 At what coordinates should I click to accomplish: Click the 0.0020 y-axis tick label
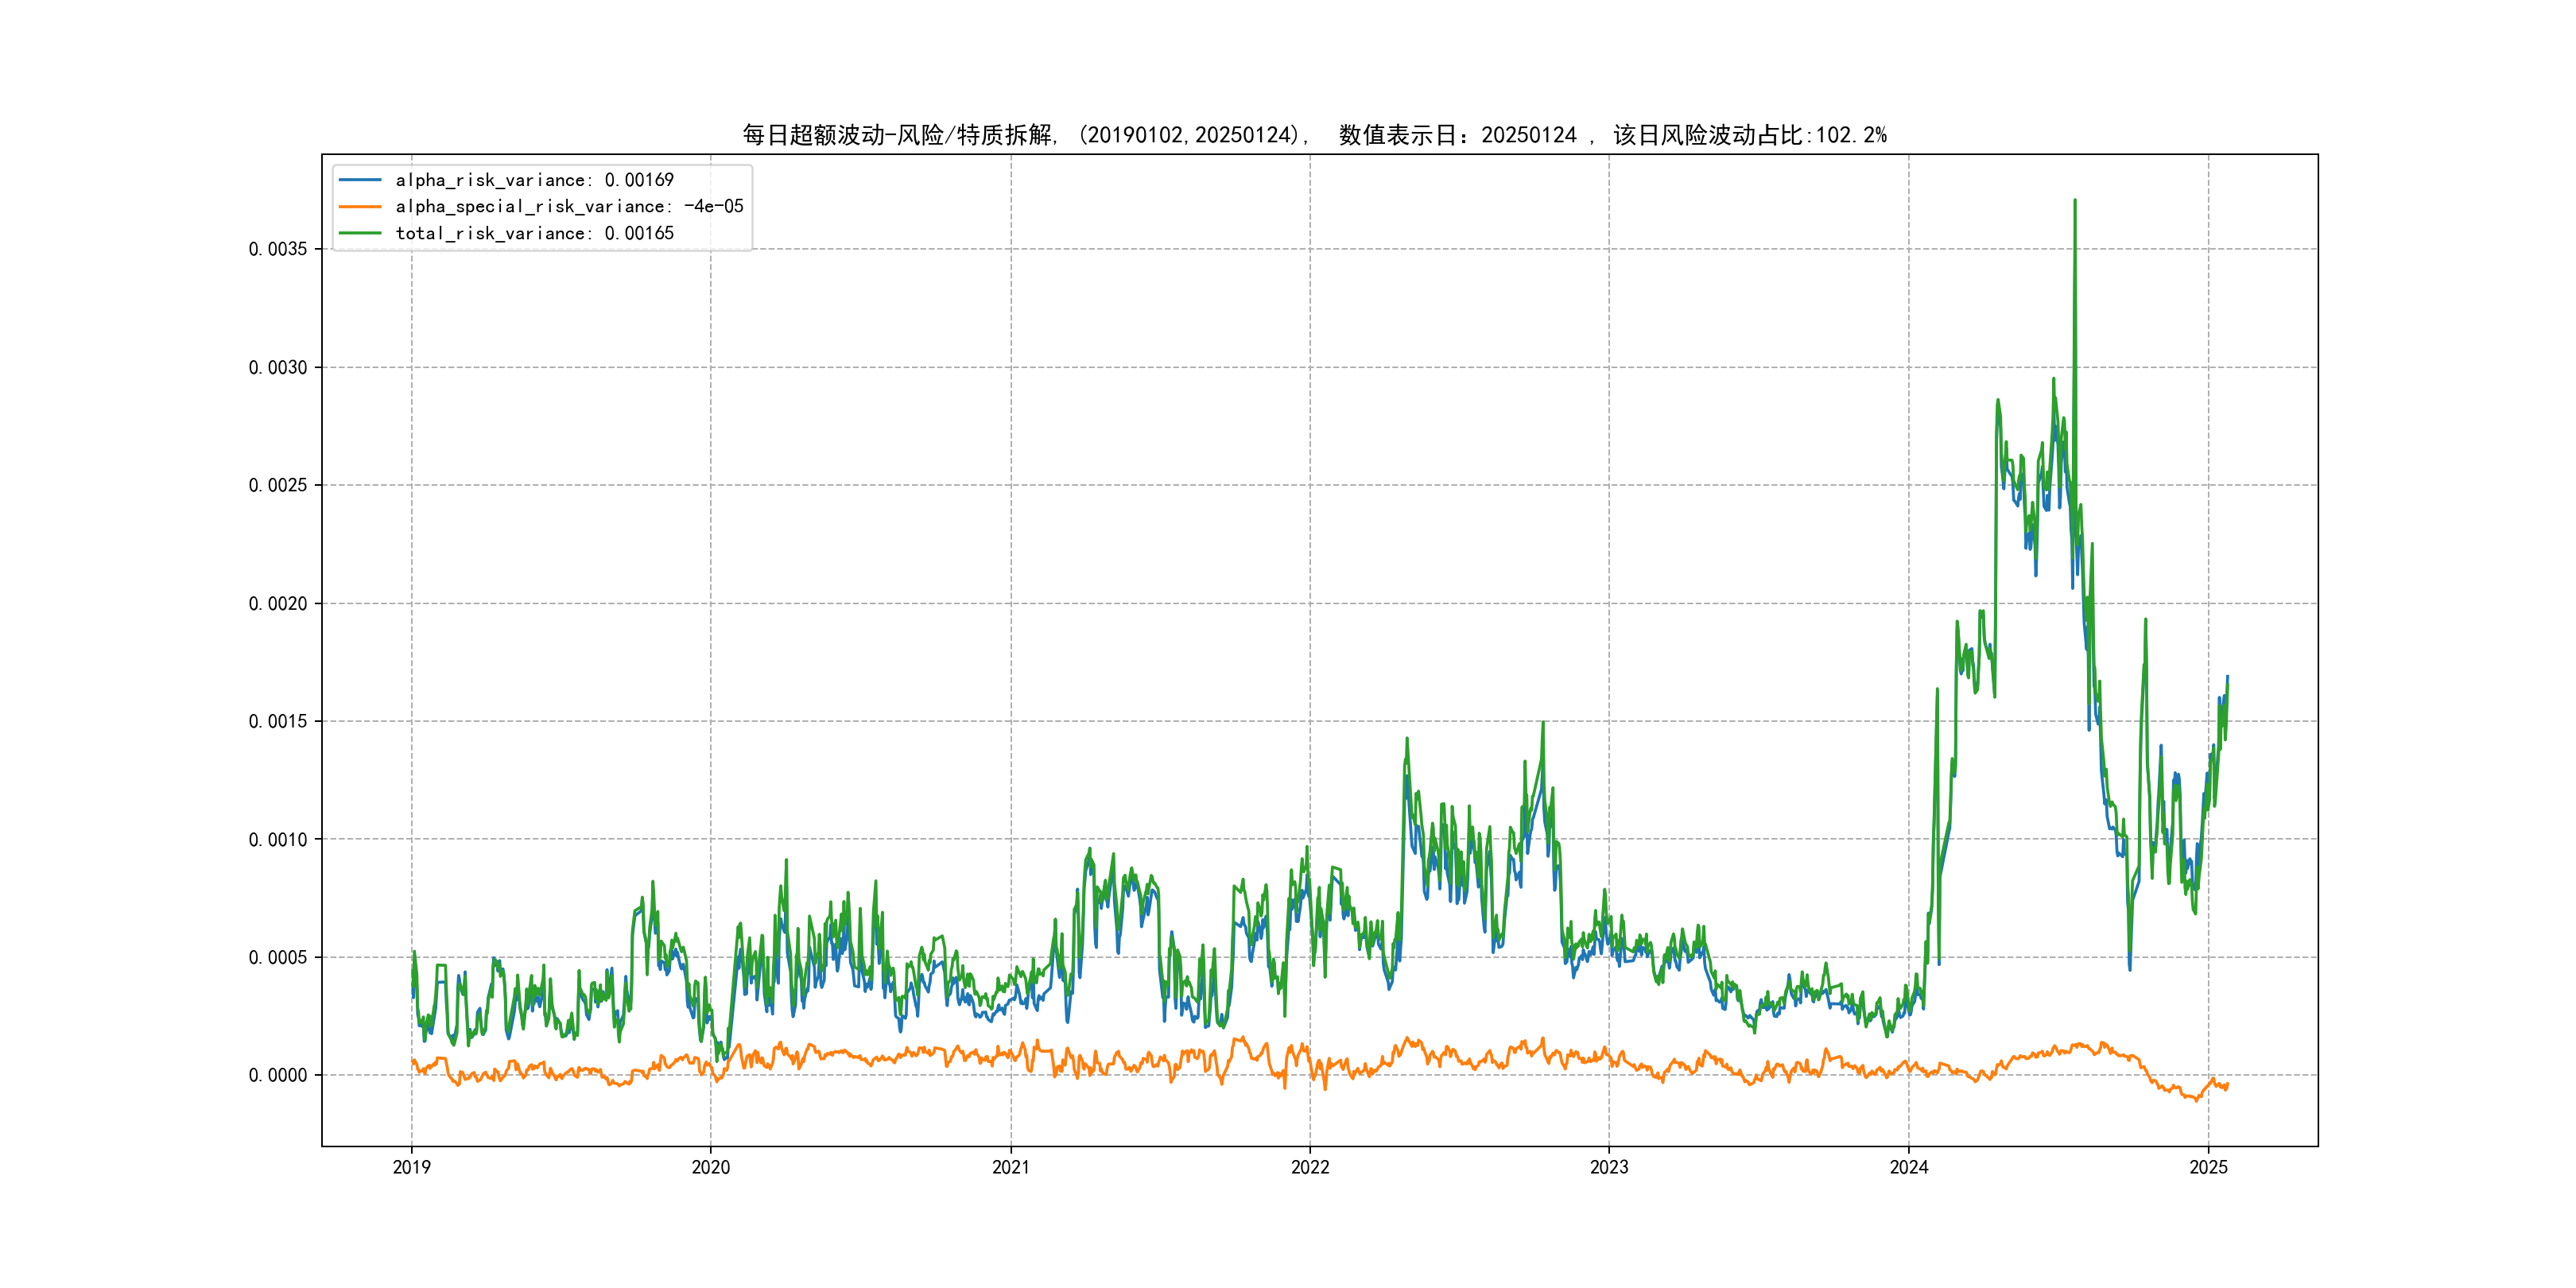[278, 604]
